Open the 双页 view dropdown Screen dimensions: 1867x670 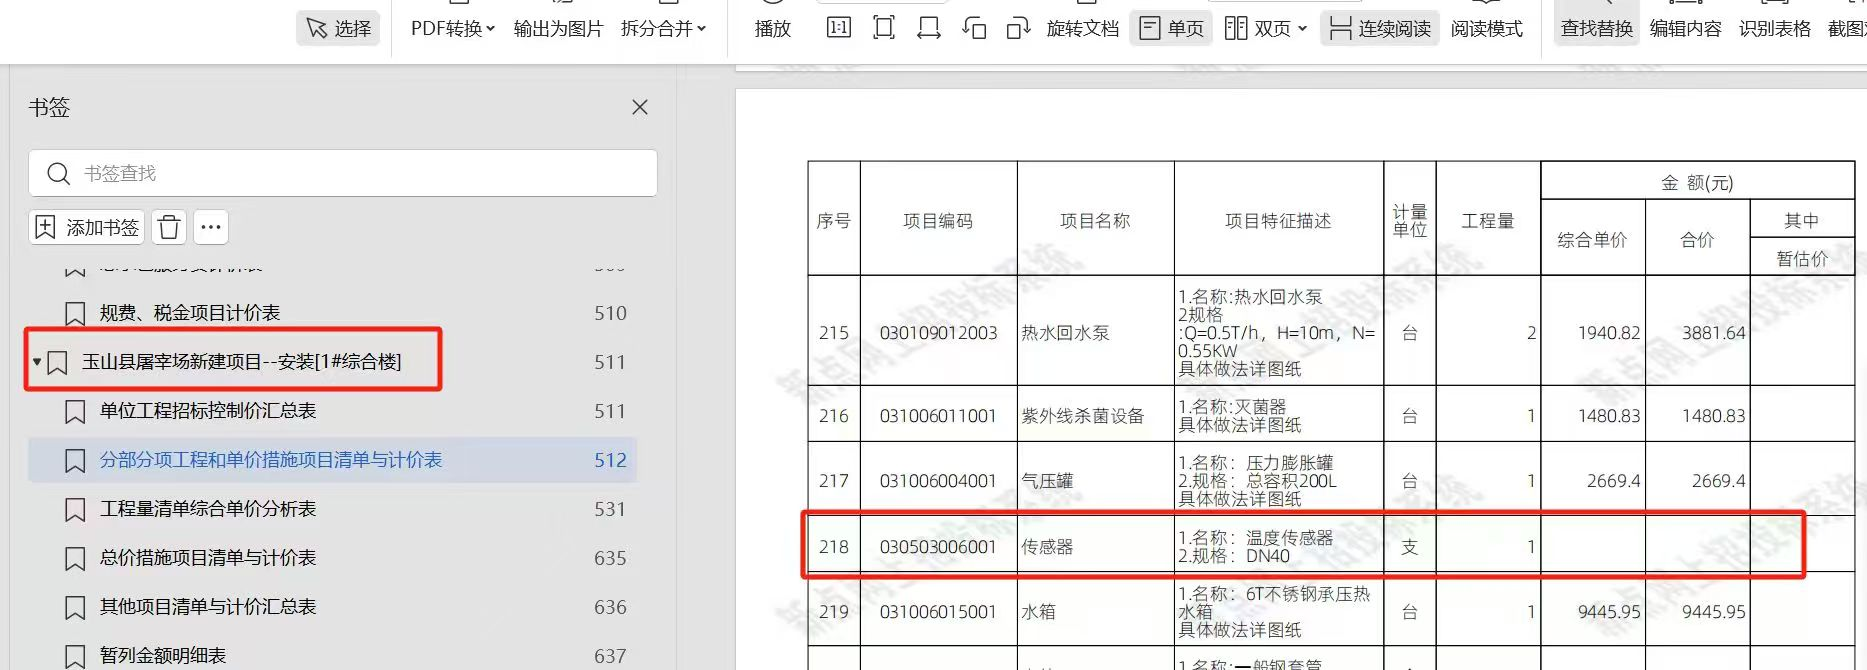(1266, 28)
